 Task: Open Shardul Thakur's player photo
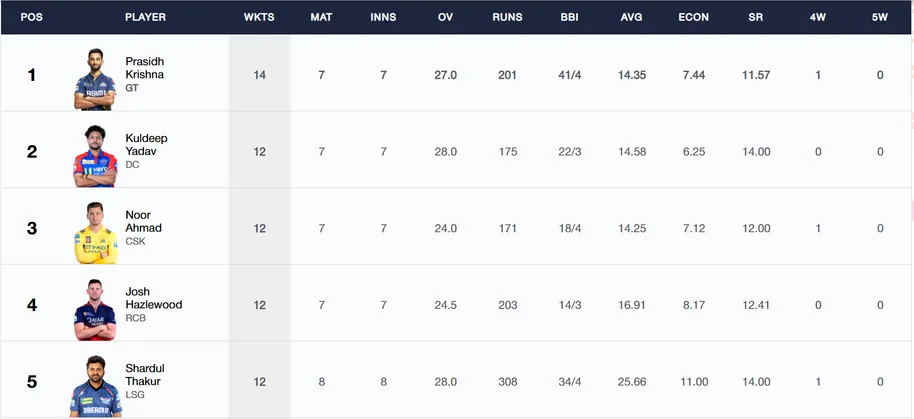point(96,386)
